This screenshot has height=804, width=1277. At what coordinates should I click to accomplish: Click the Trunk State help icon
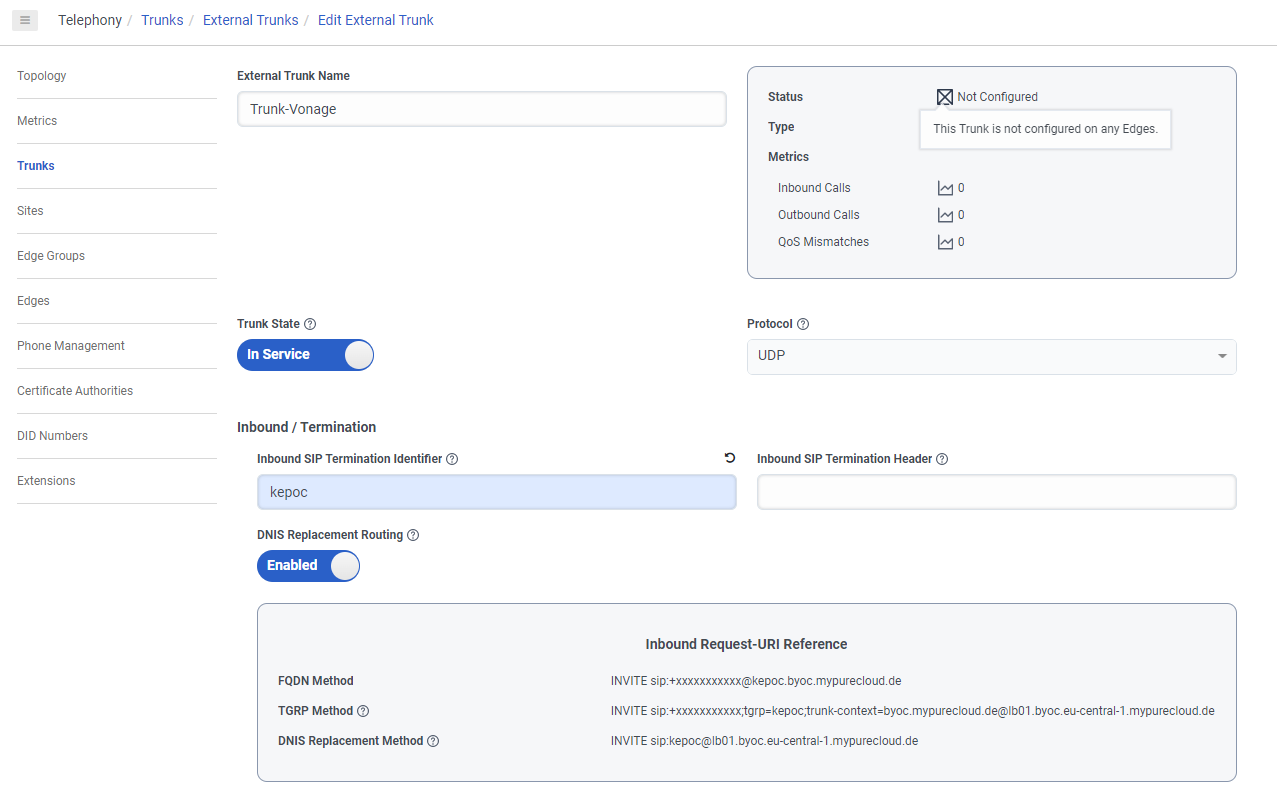310,324
